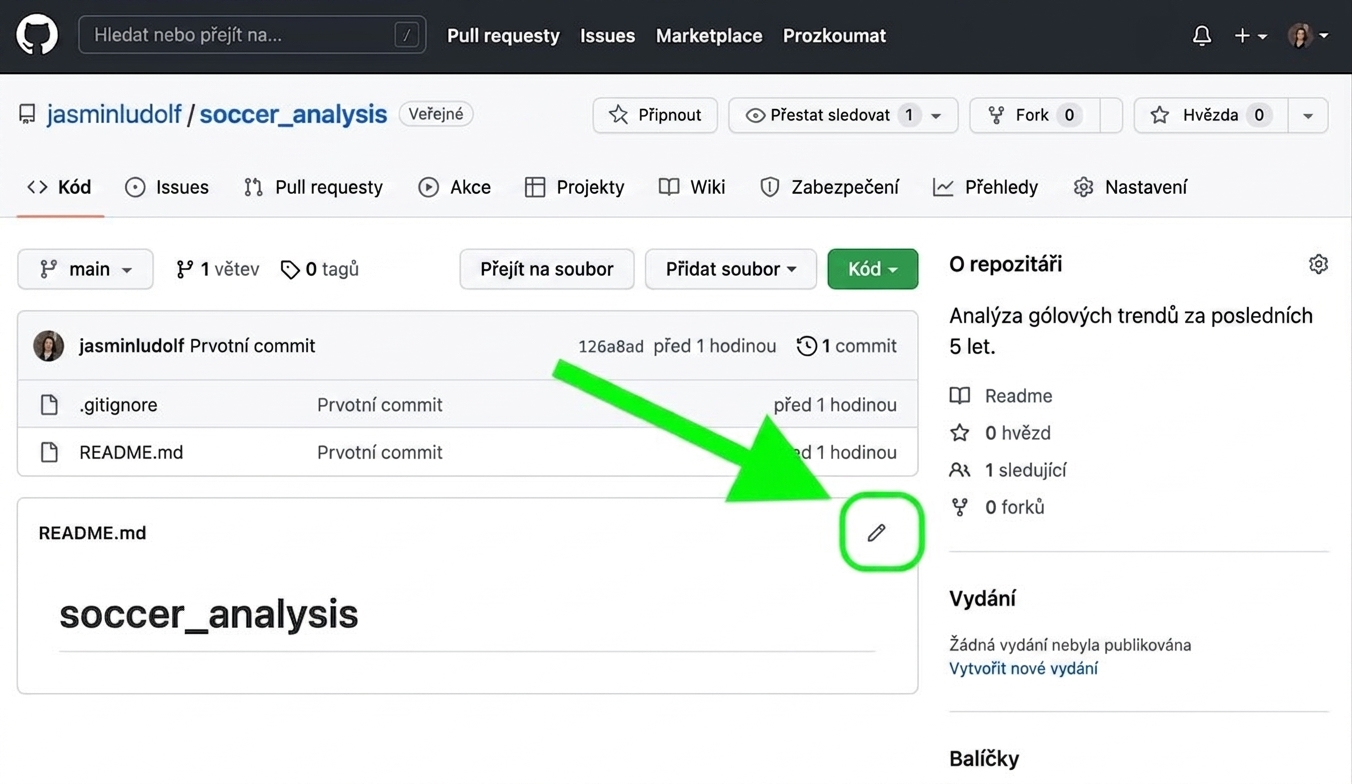Viewport: 1352px width, 784px height.
Task: Open the Wiki tab
Action: tap(692, 187)
